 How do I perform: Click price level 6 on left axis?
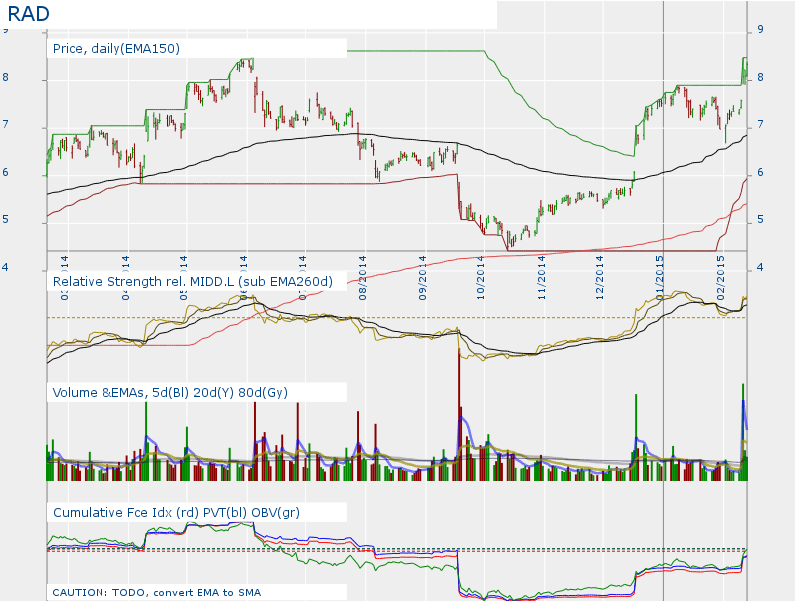6,172
